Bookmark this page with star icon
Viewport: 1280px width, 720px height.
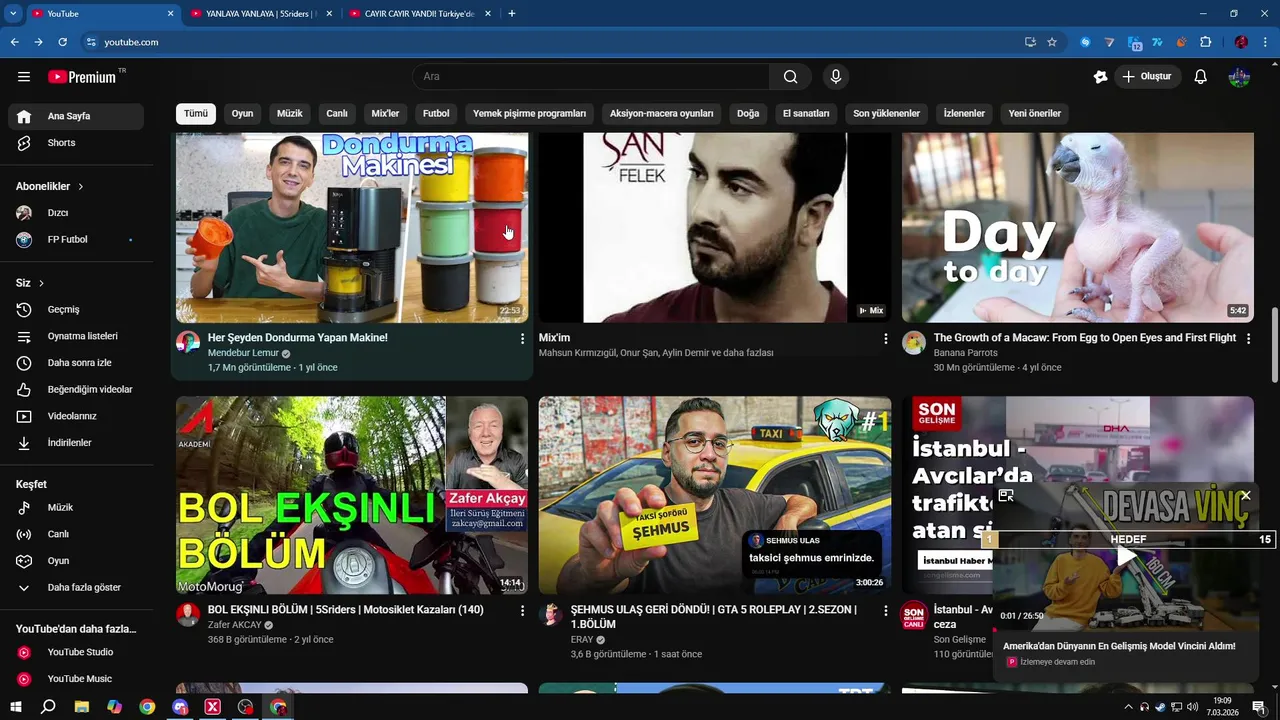point(1052,42)
